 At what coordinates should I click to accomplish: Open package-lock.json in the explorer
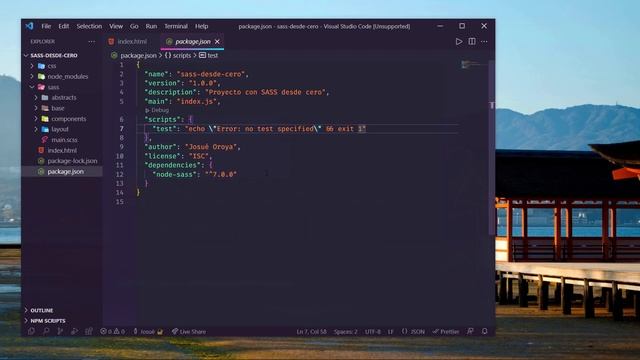coord(72,161)
